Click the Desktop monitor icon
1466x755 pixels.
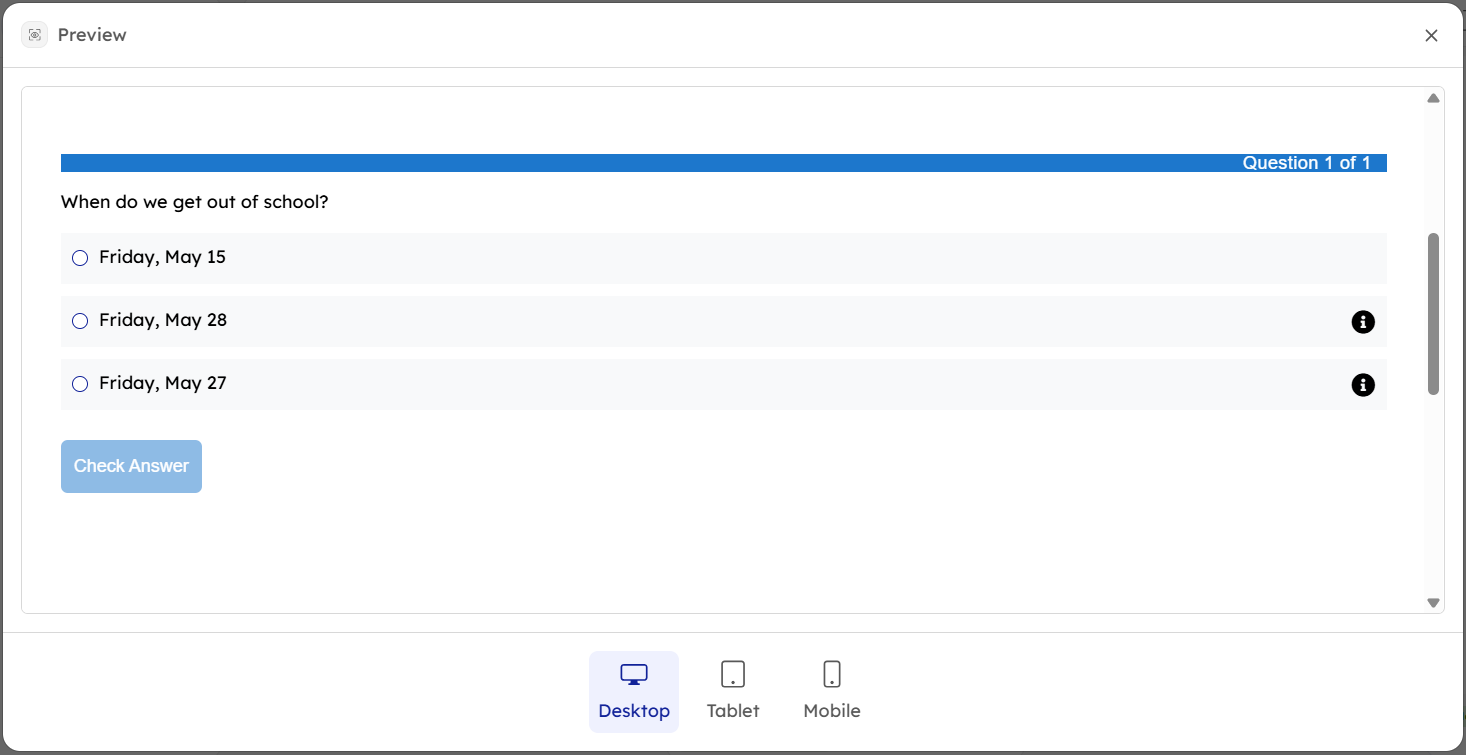pyautogui.click(x=634, y=675)
